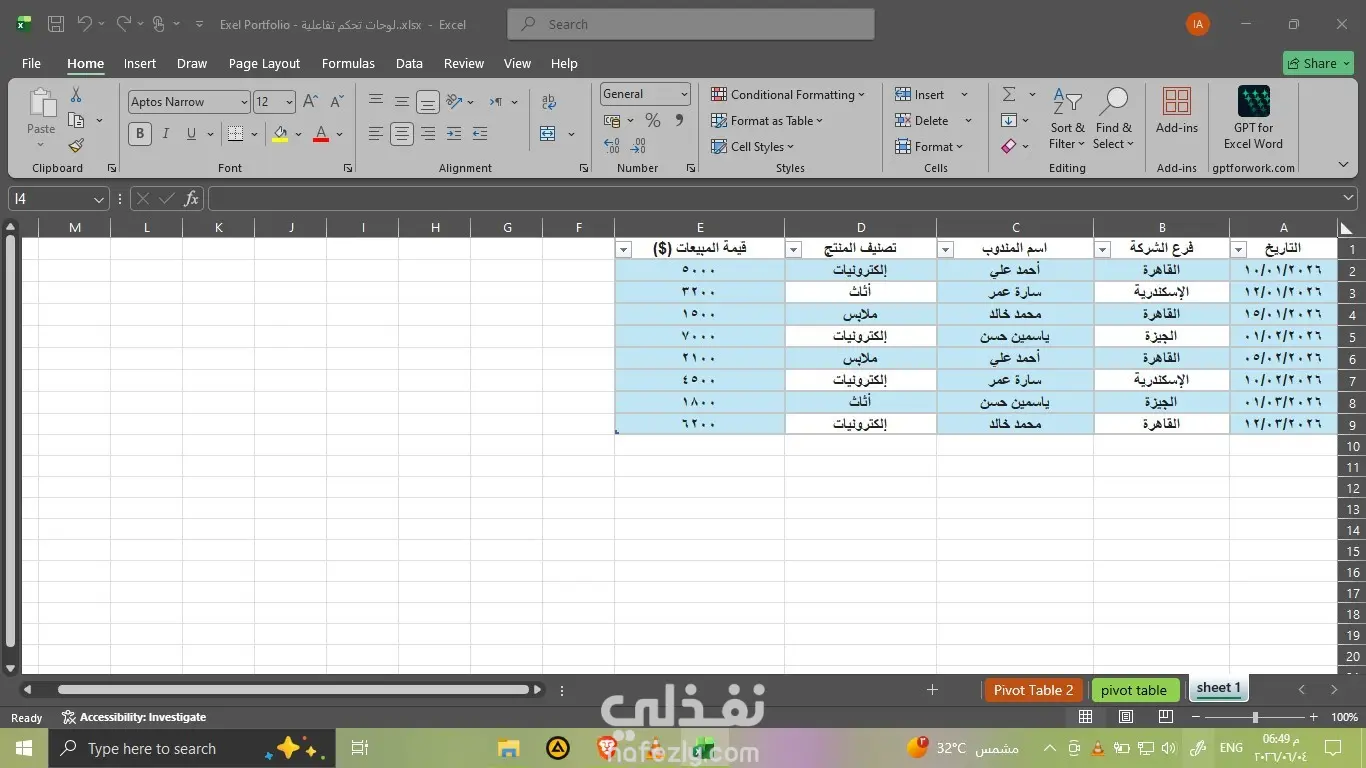This screenshot has height=768, width=1366.
Task: Click the Clear eraser icon
Action: (x=1009, y=146)
